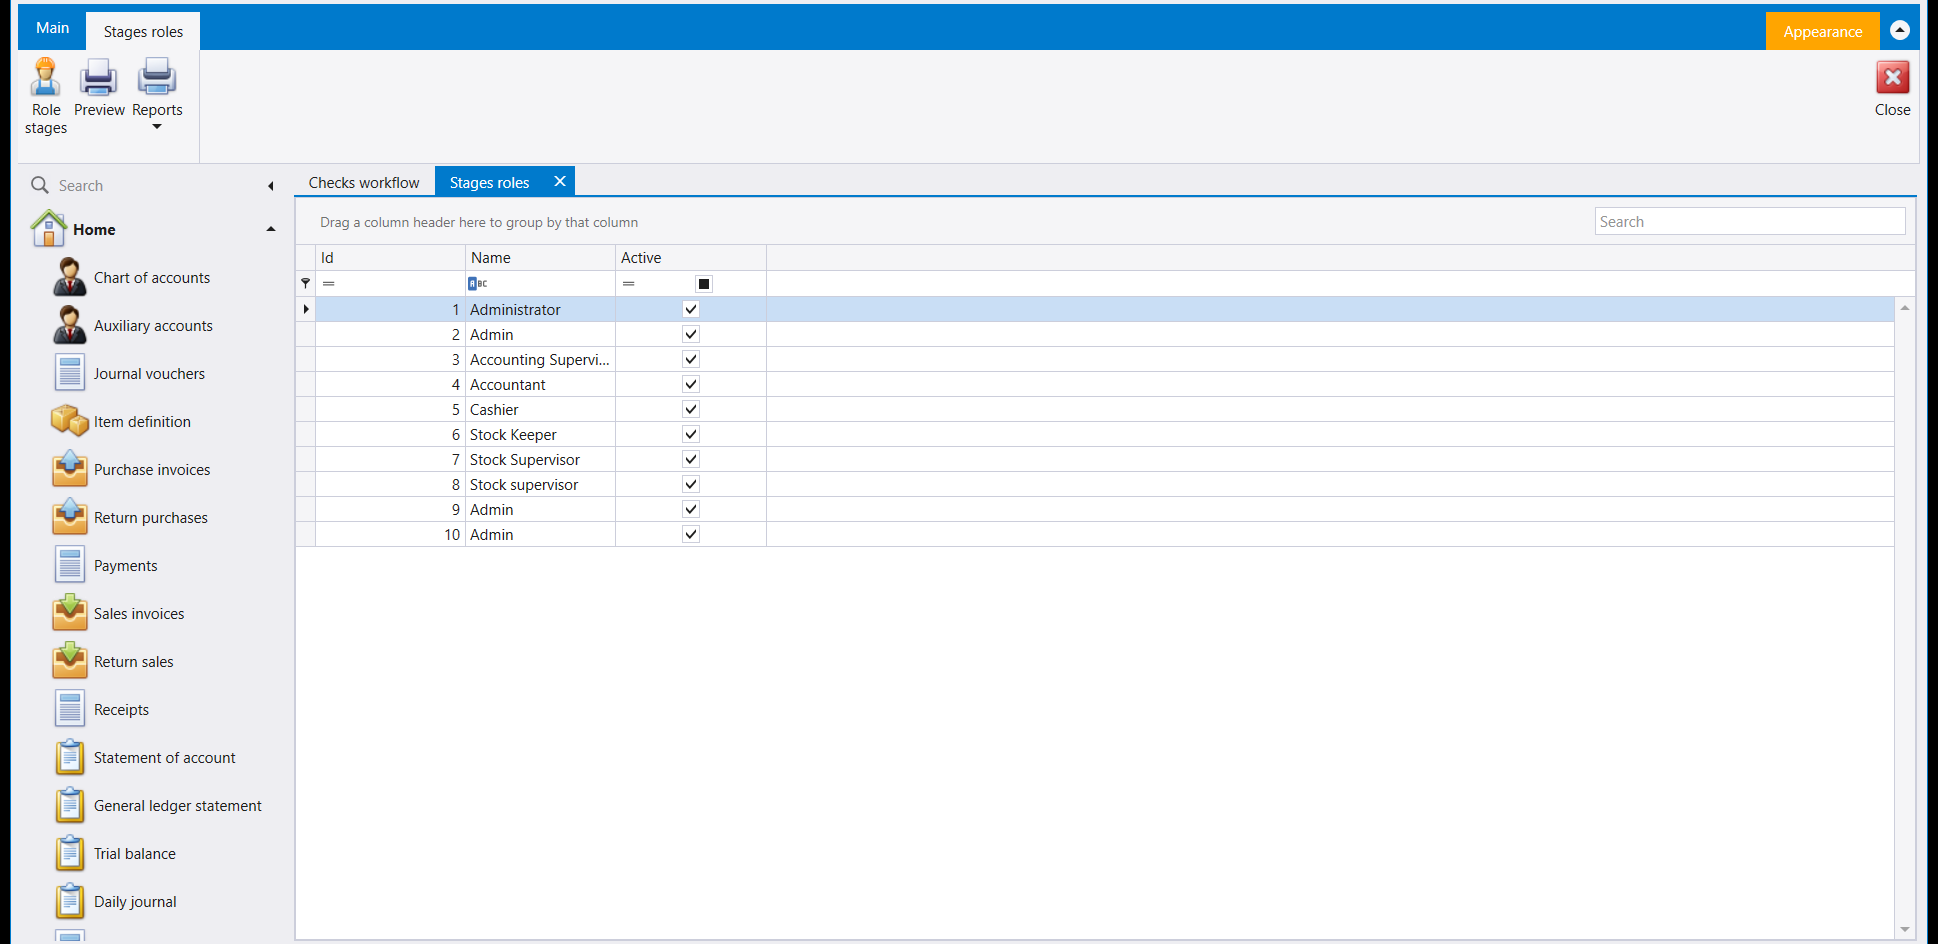Open Sales invoices

pos(139,614)
